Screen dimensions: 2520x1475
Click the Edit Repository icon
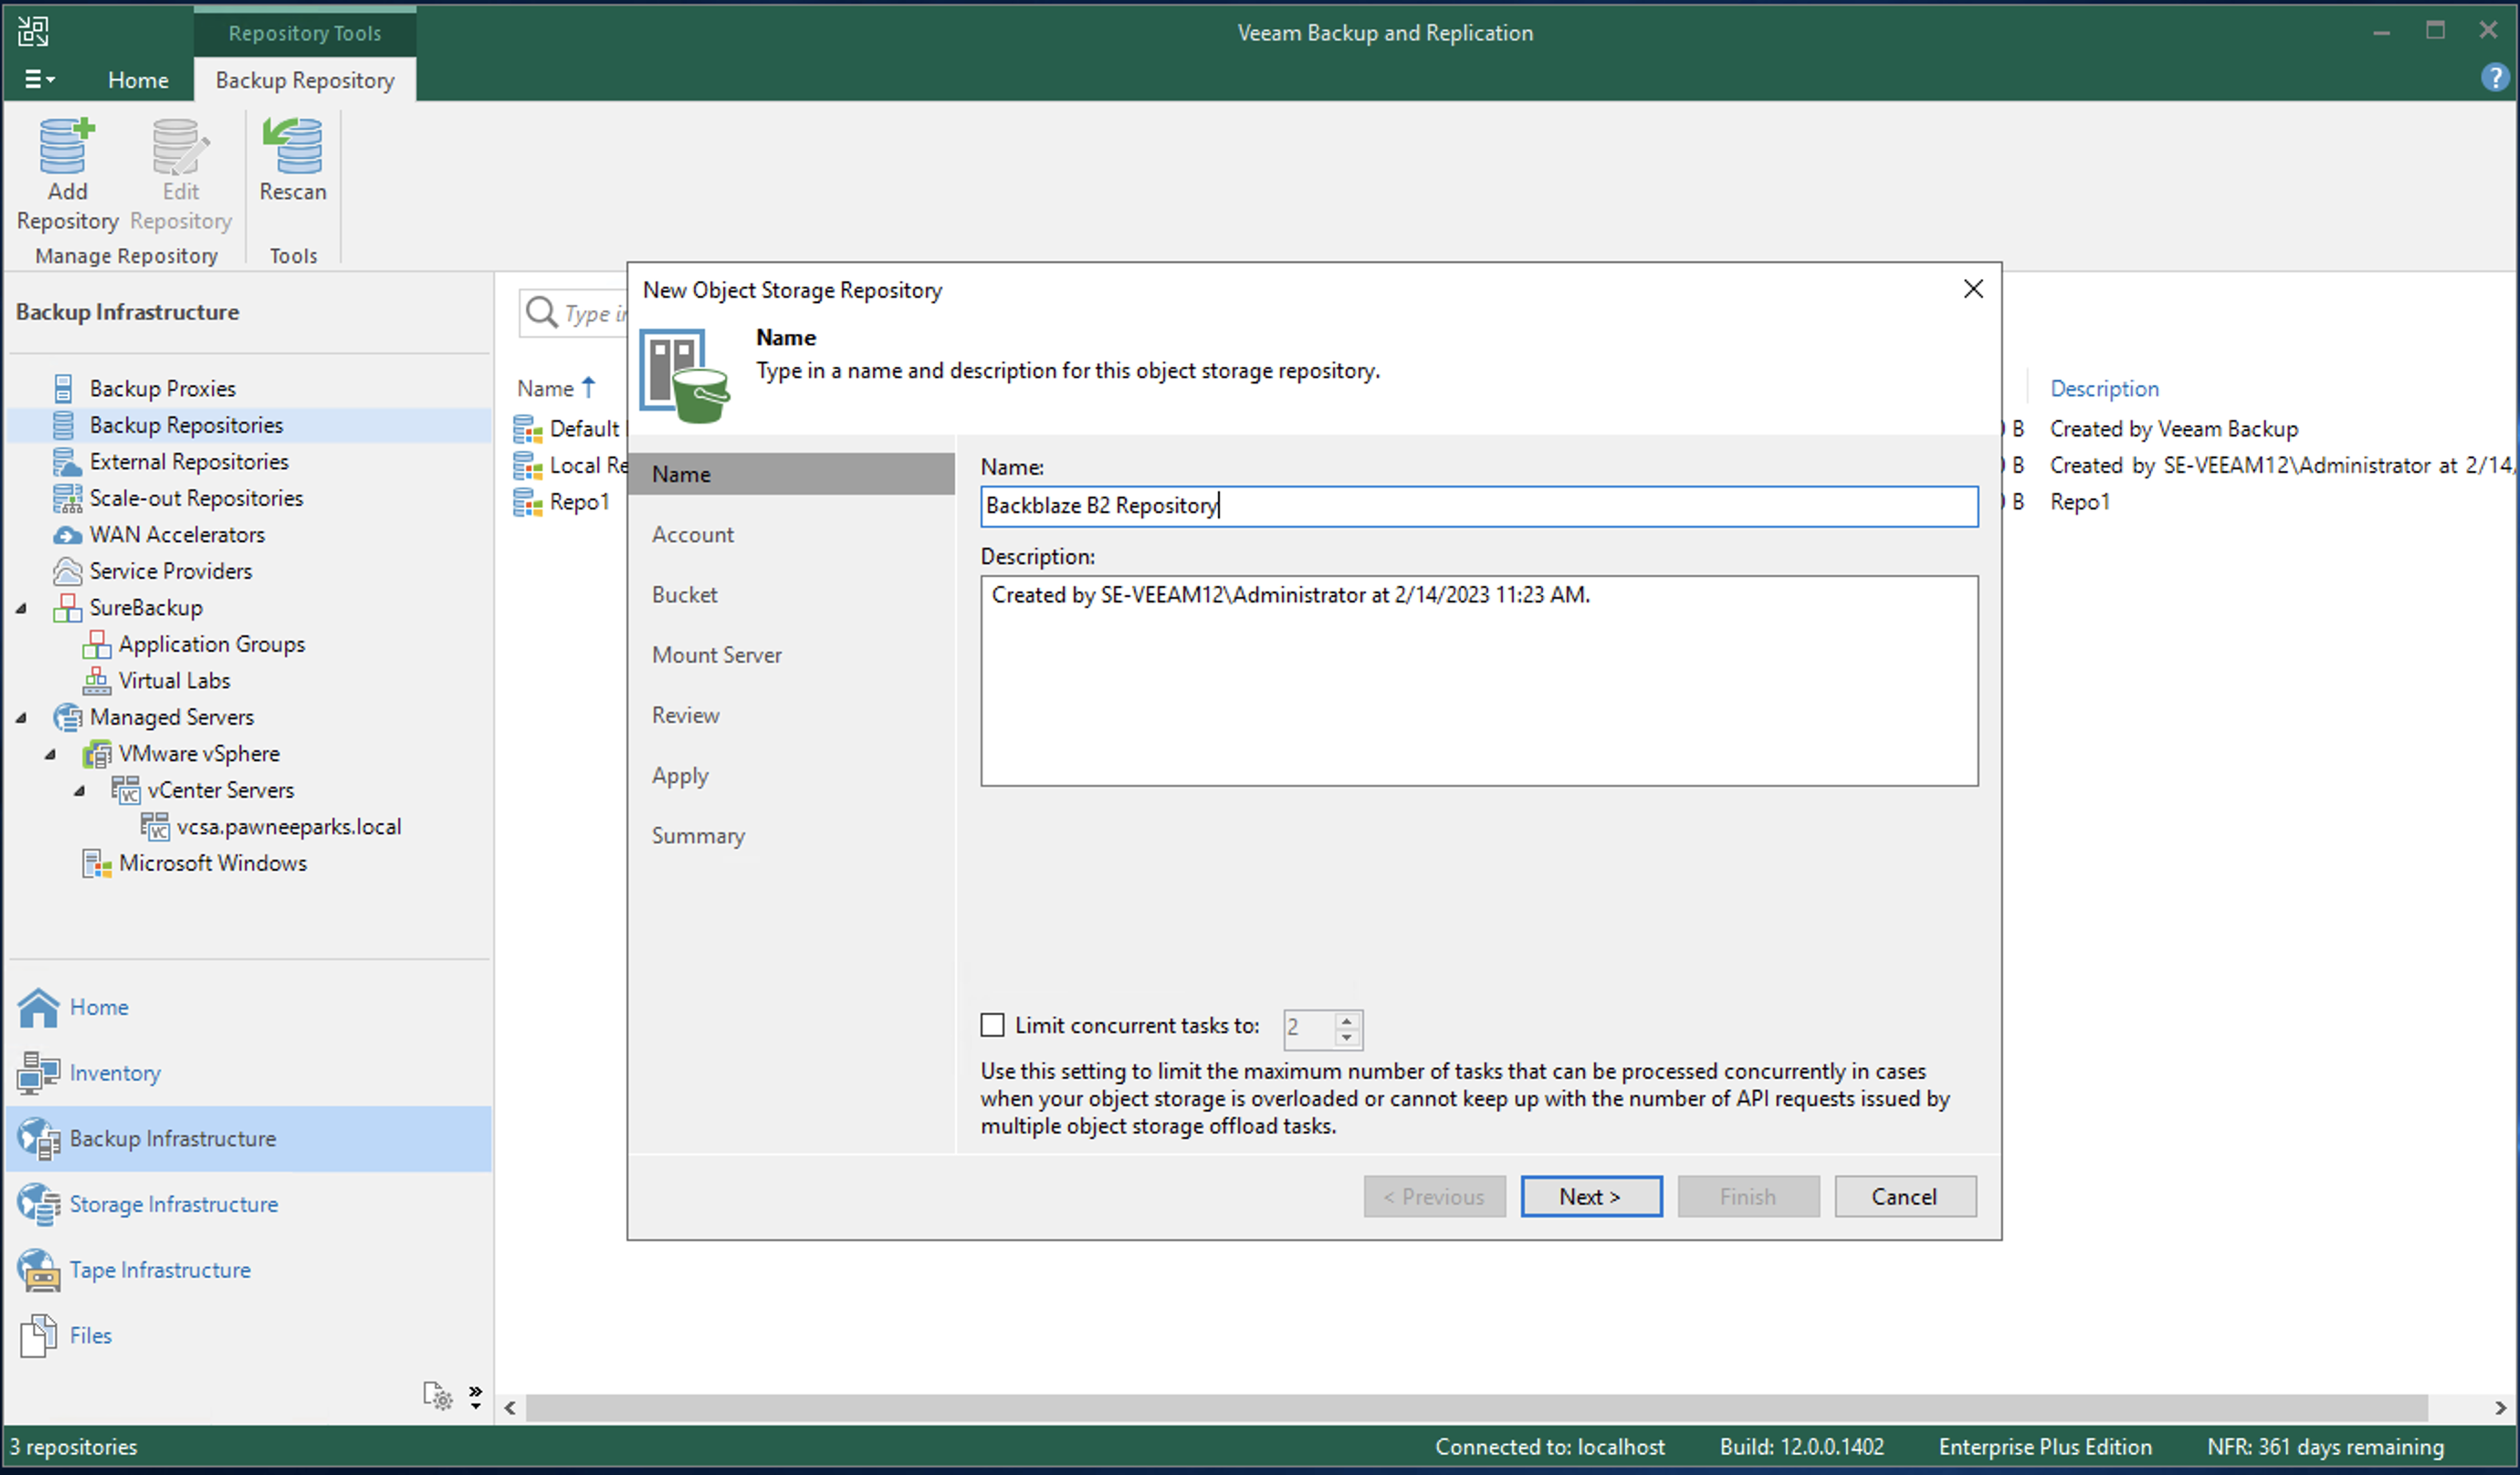tap(180, 146)
